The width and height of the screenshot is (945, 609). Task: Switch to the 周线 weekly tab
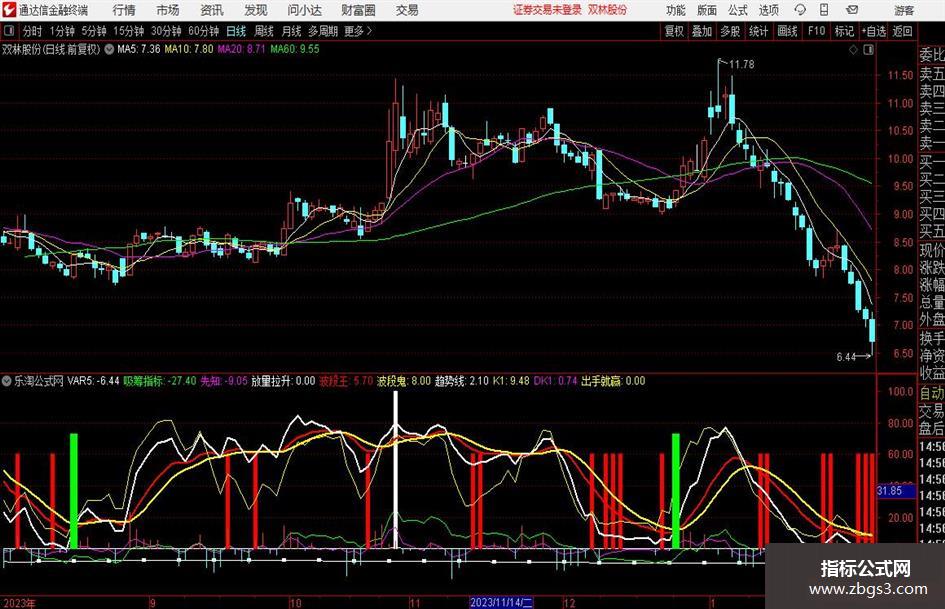point(264,31)
